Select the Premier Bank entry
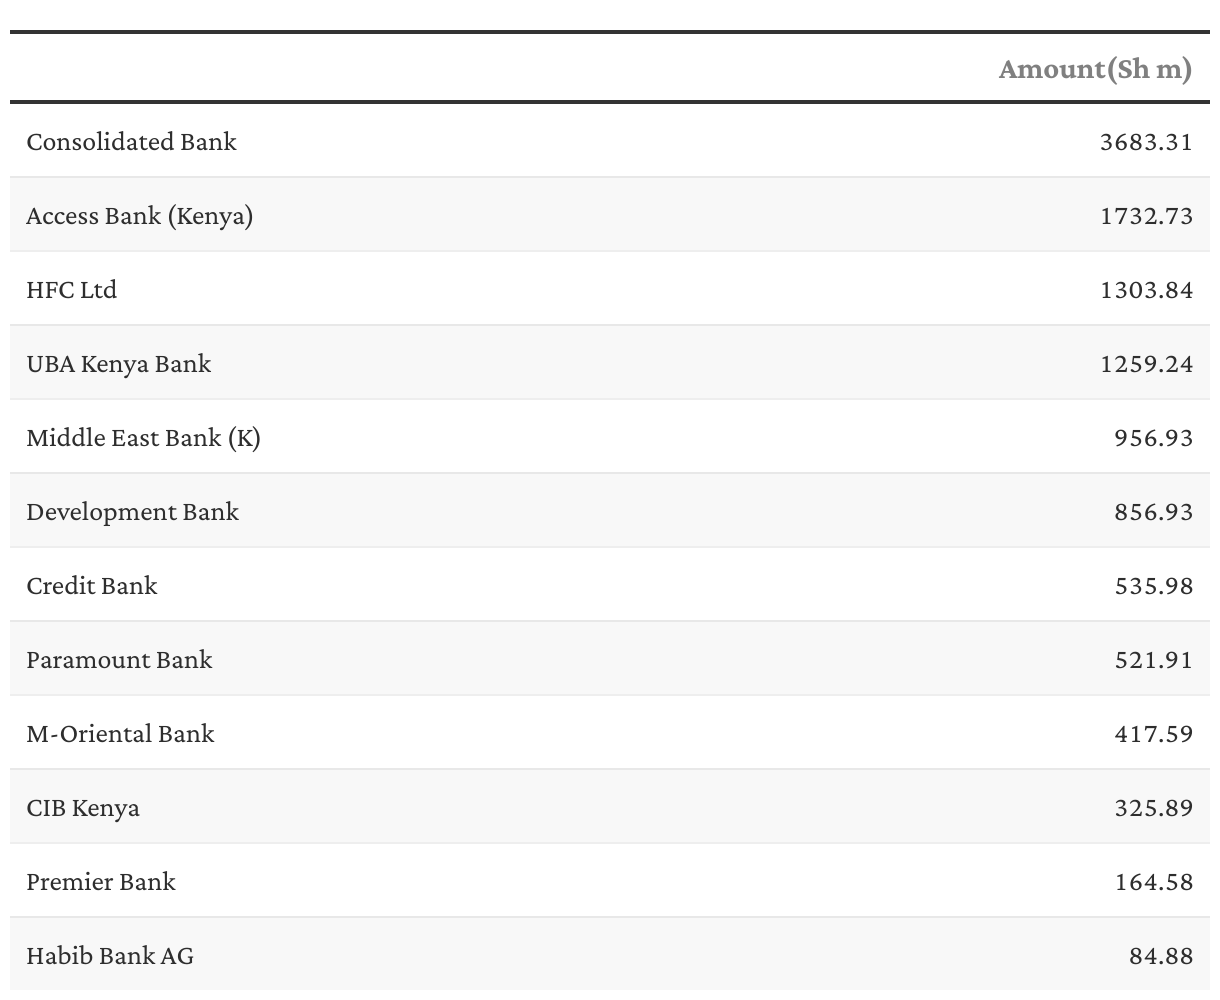The width and height of the screenshot is (1220, 1000). coord(100,882)
